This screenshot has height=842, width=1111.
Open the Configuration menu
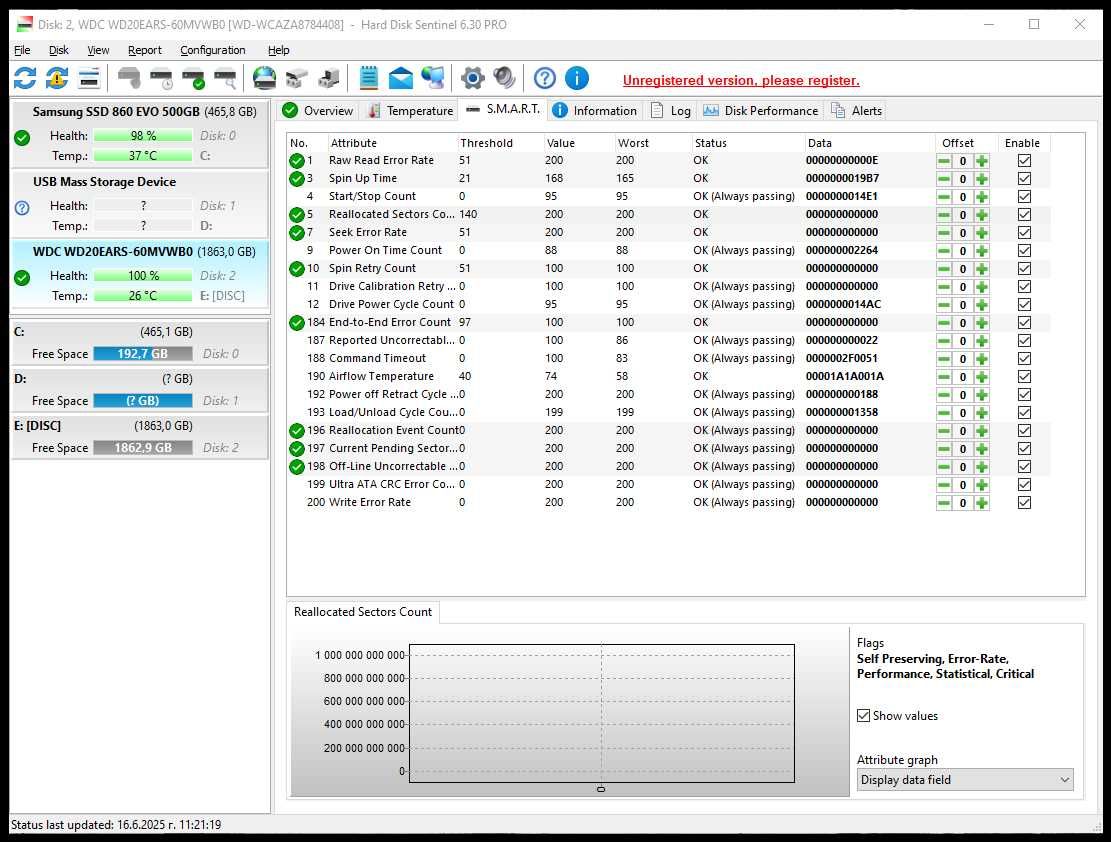(213, 50)
